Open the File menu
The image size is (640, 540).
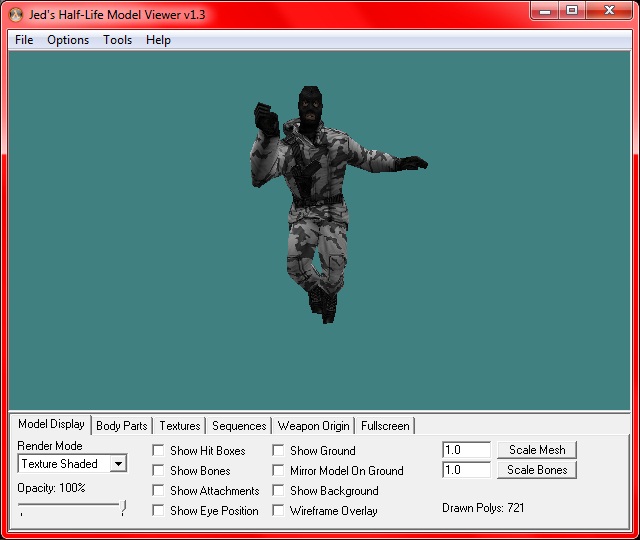tap(24, 40)
